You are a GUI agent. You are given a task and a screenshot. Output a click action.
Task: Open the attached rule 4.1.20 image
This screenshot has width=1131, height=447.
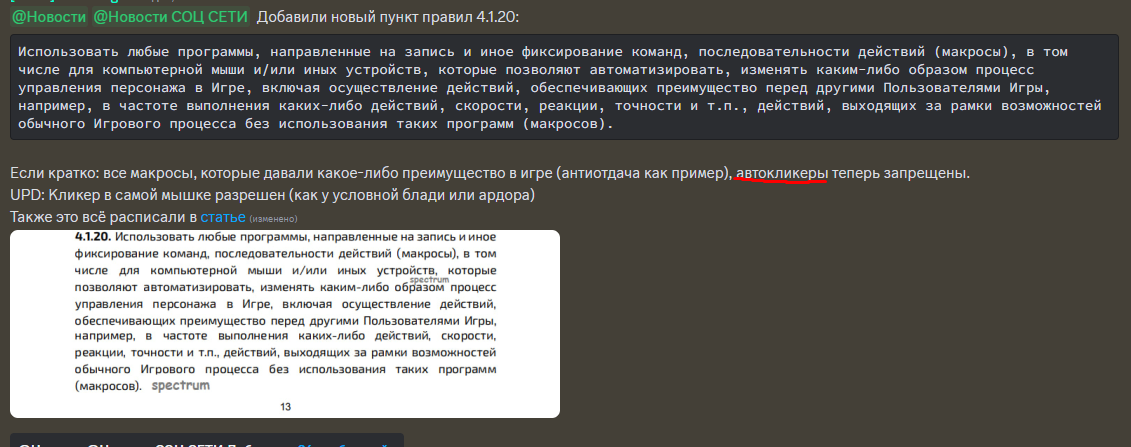pyautogui.click(x=285, y=324)
